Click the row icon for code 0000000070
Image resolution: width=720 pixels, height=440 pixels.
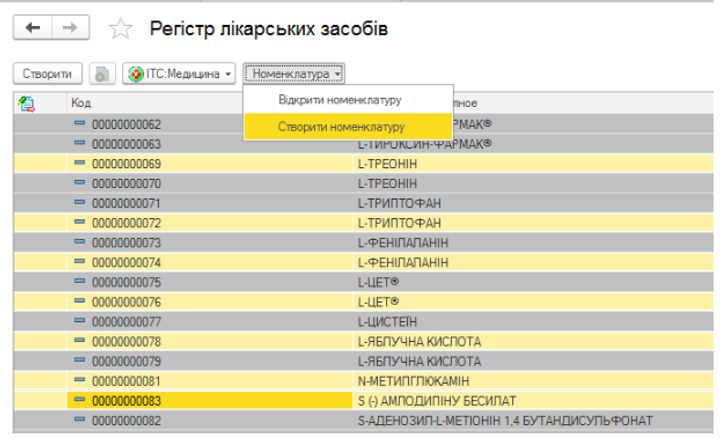pyautogui.click(x=79, y=182)
